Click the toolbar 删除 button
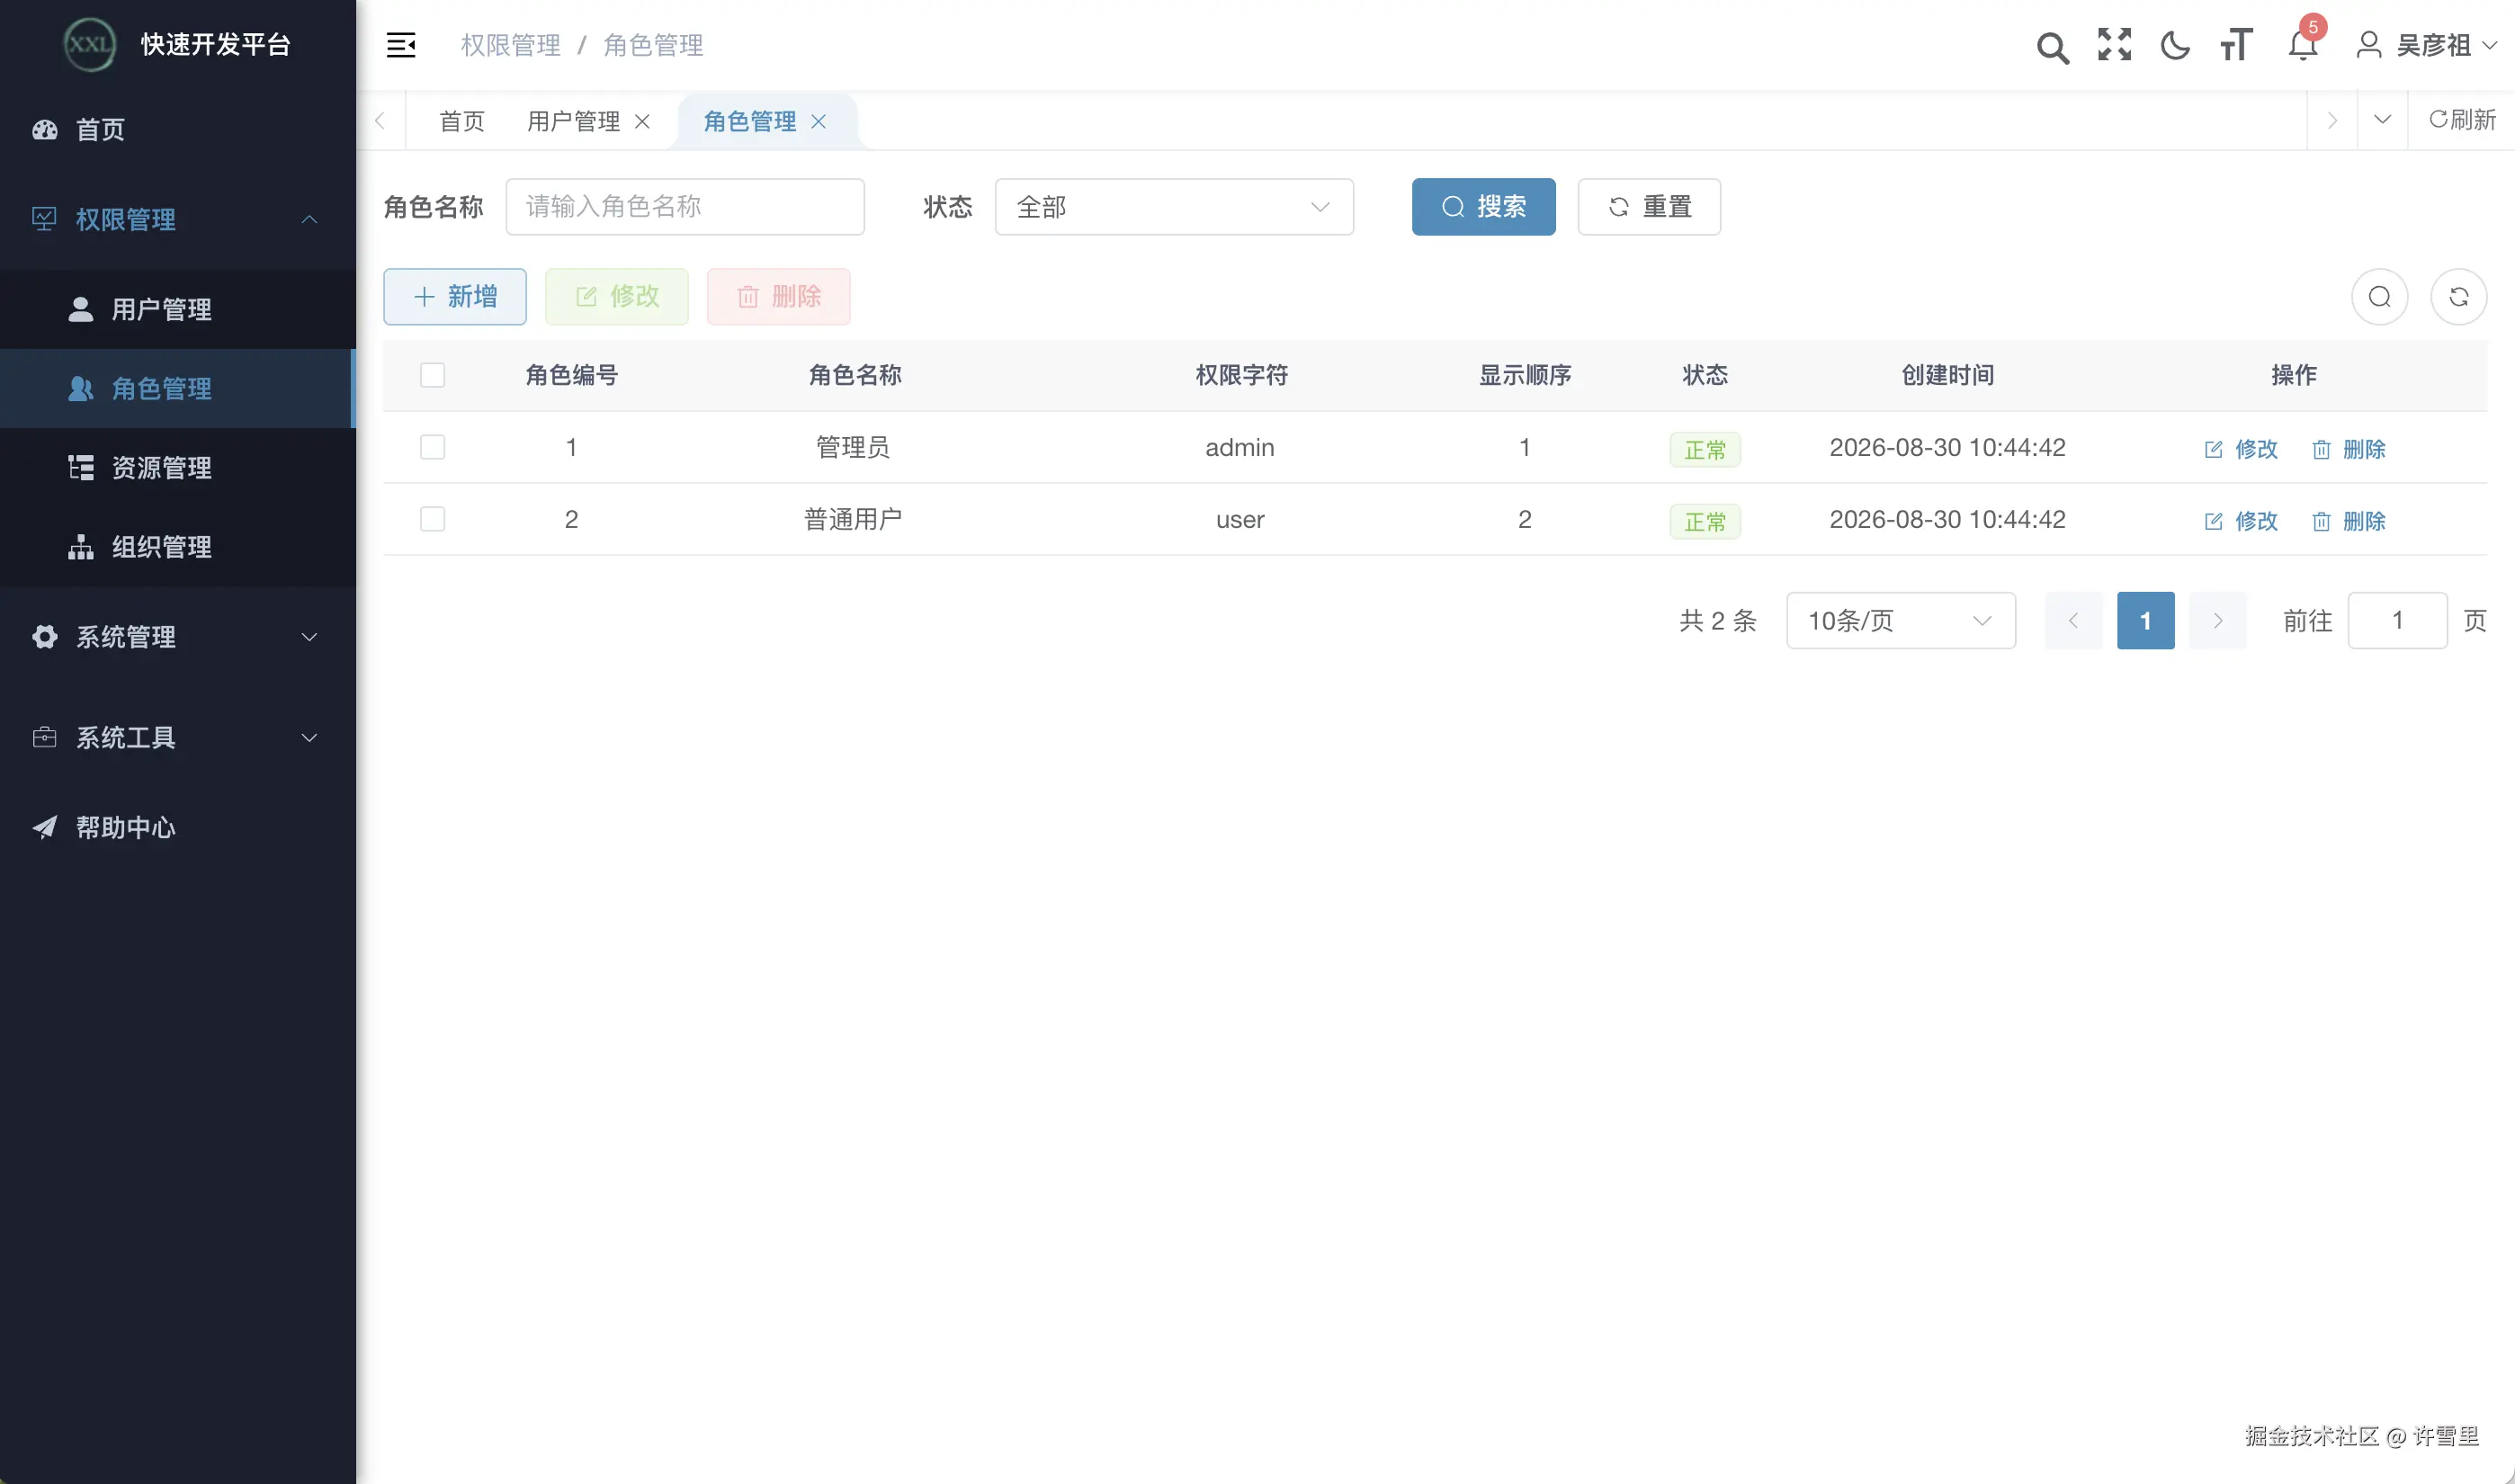 779,297
